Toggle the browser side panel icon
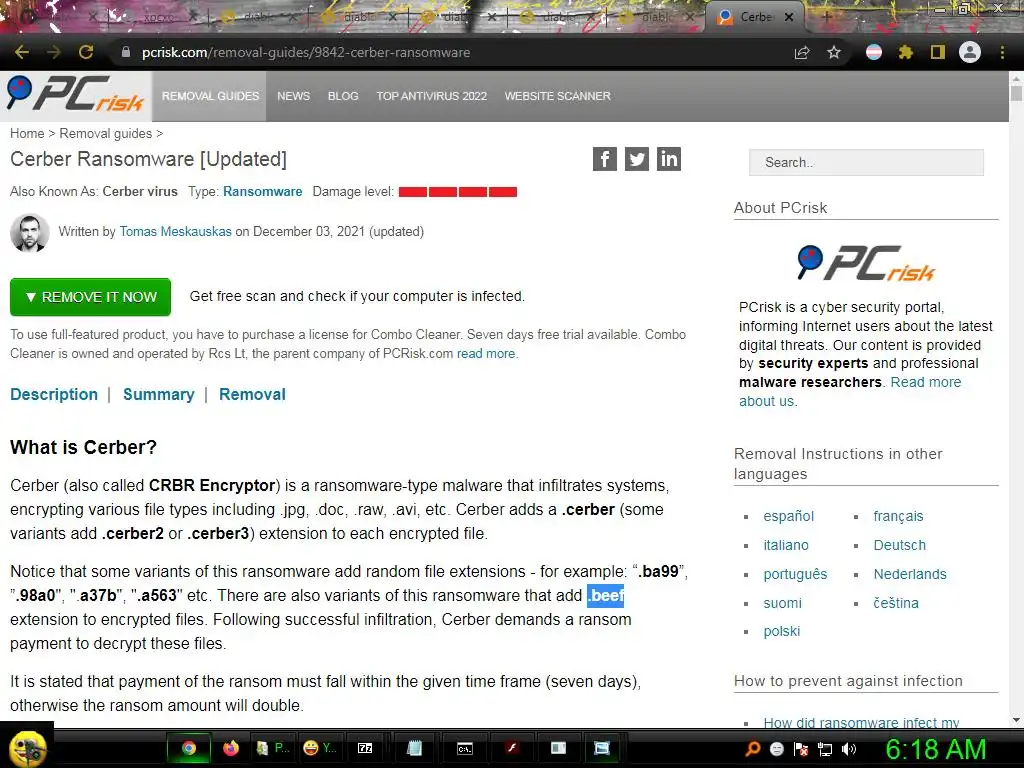The image size is (1024, 768). [x=938, y=52]
